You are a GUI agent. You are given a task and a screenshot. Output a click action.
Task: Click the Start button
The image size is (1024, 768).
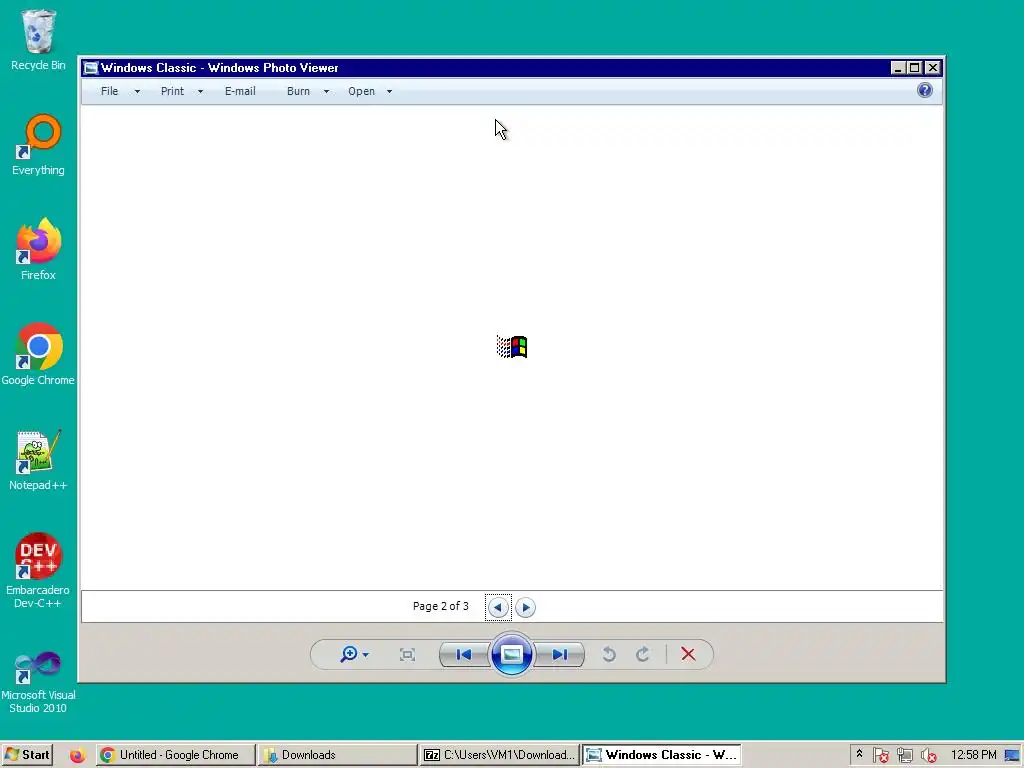27,755
